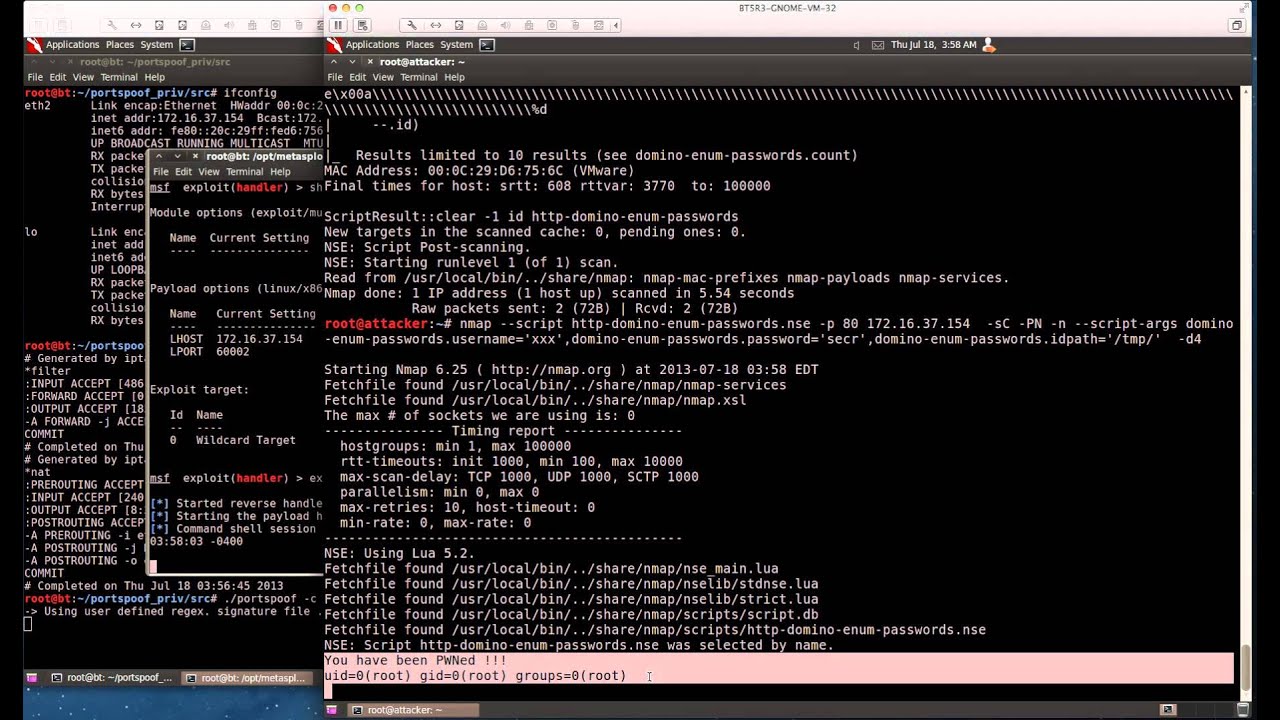Click the clock showing Thu Jul 18, 3:58 AM
This screenshot has width=1280, height=720.
[x=934, y=45]
